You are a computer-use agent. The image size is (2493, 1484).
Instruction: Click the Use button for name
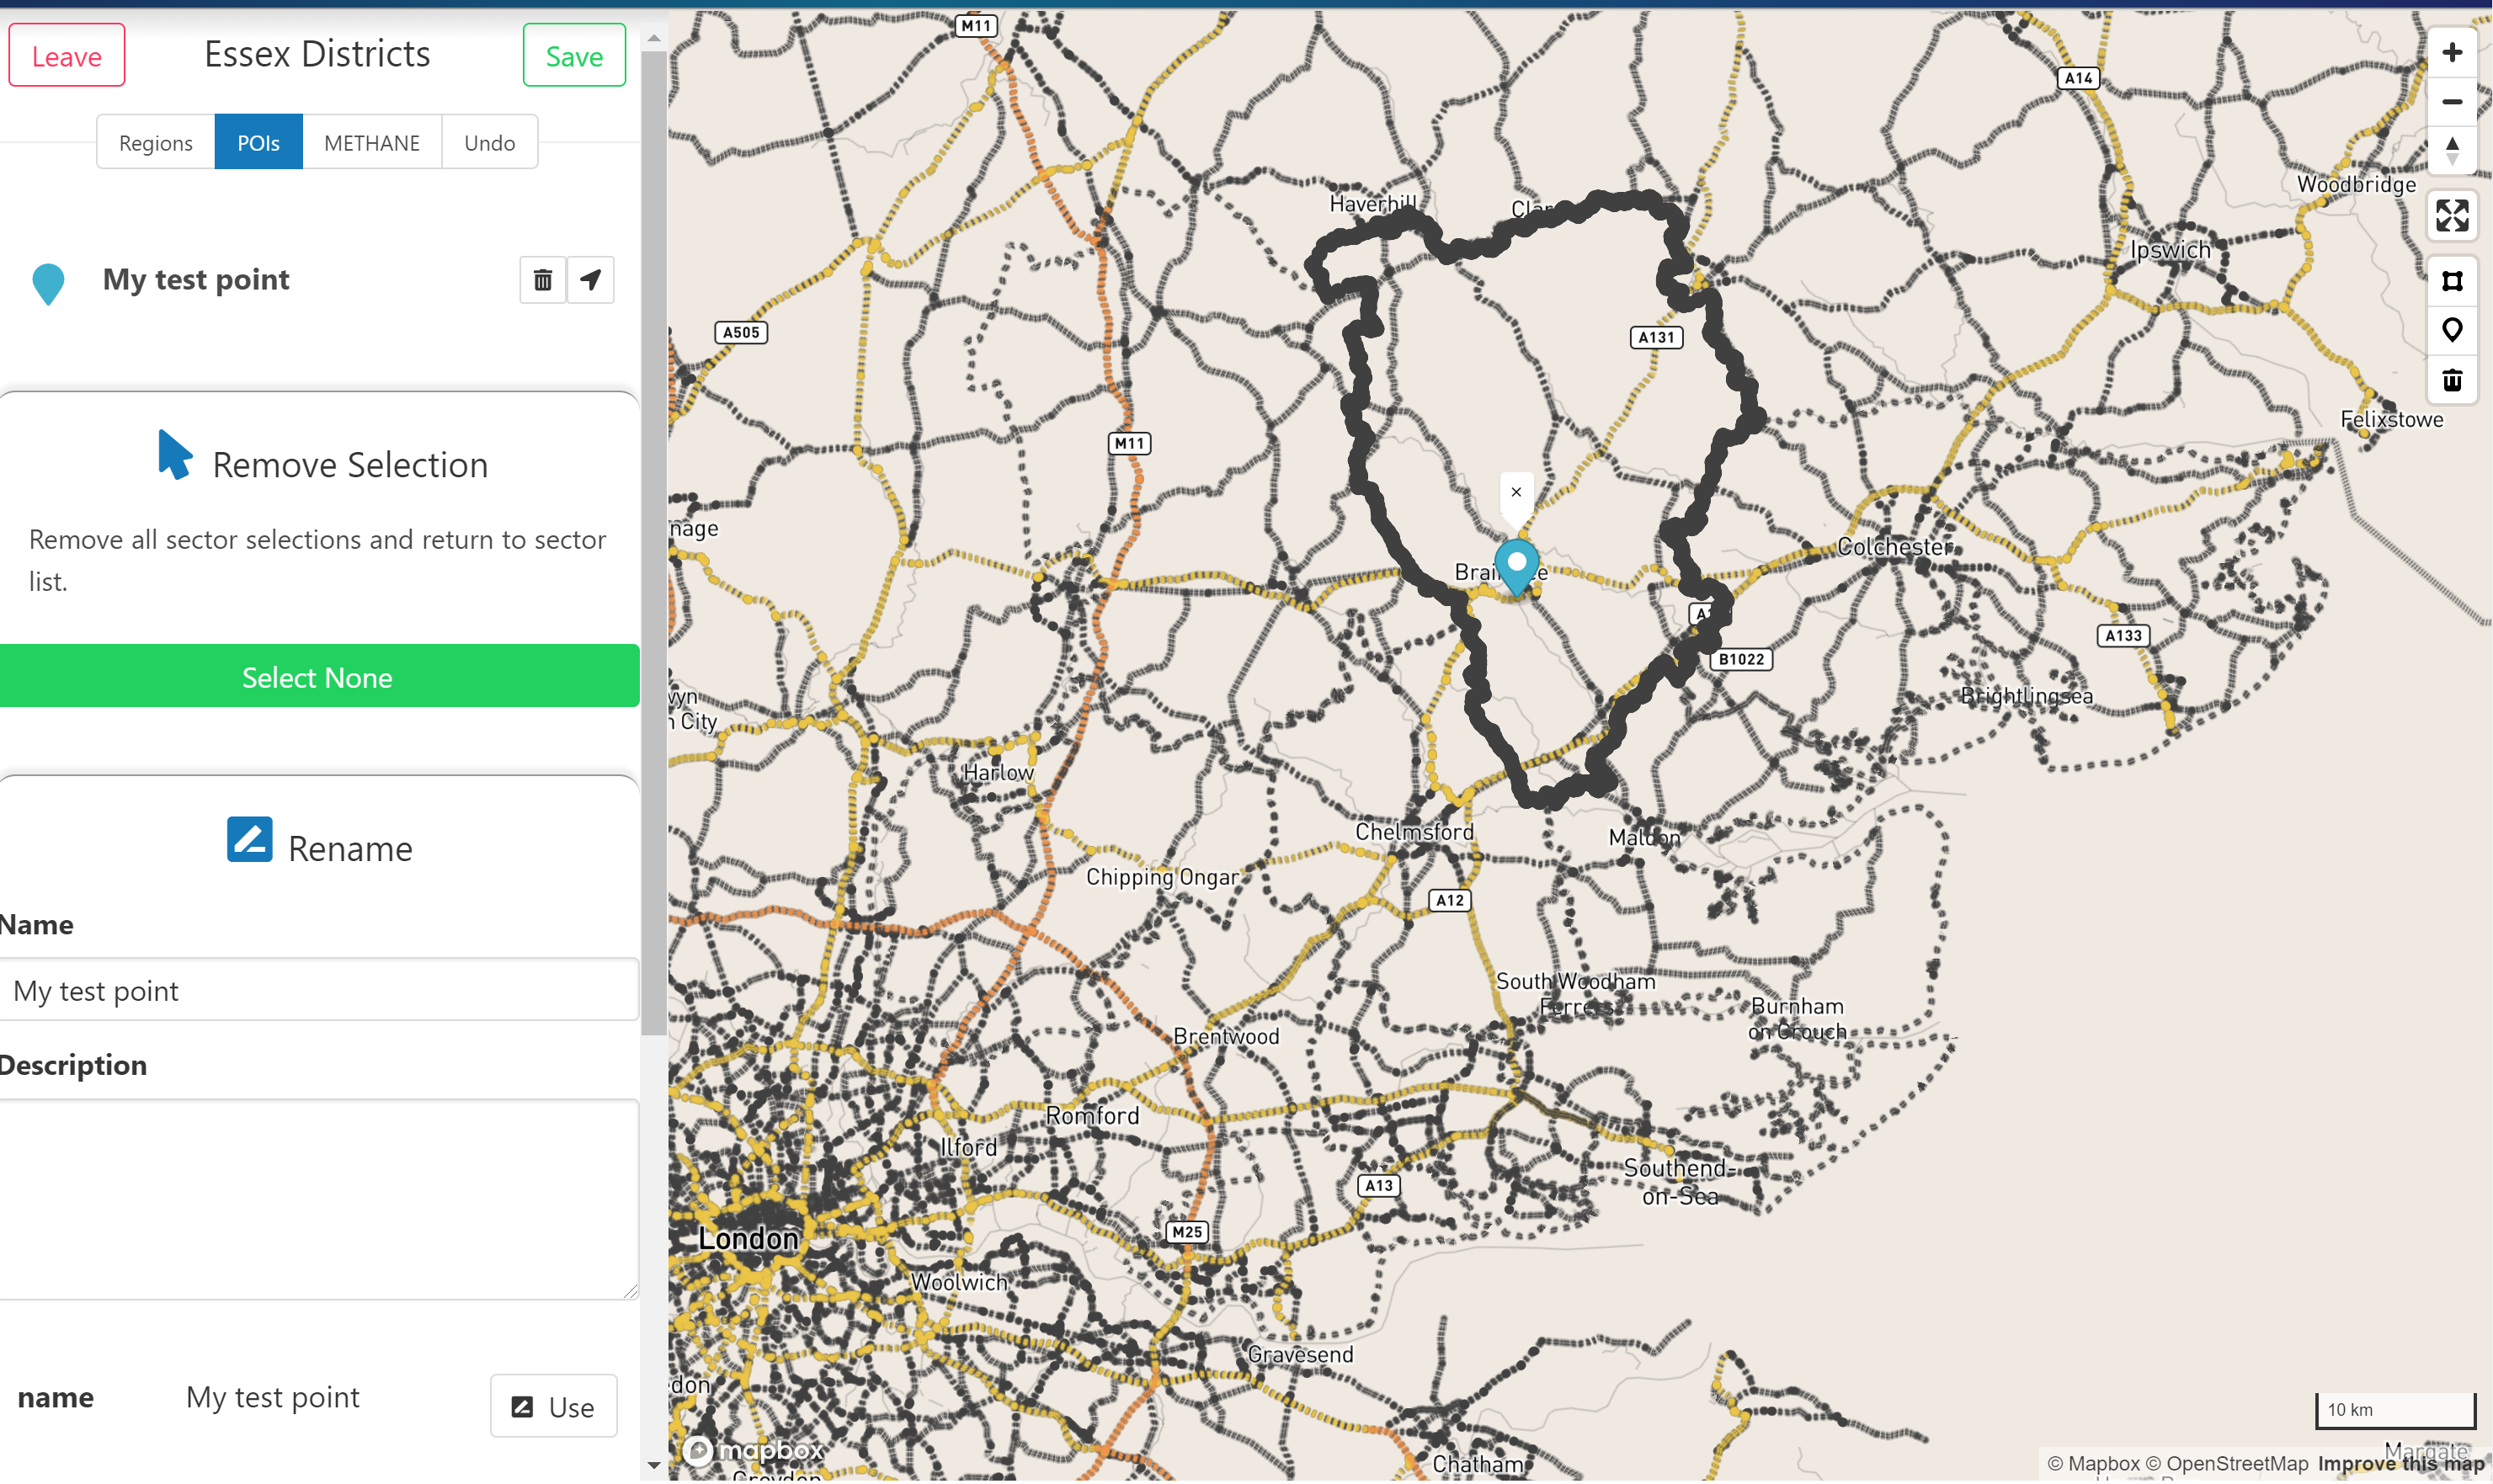(x=553, y=1407)
